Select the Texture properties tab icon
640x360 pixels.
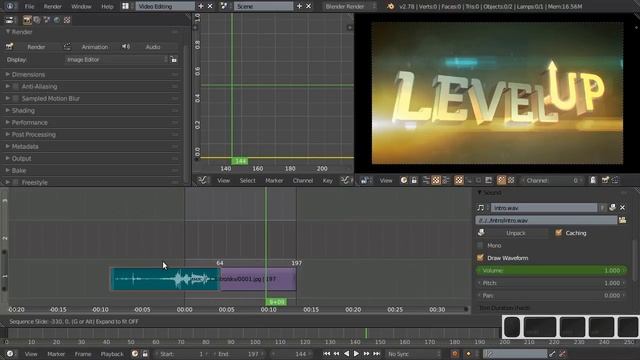(67, 20)
